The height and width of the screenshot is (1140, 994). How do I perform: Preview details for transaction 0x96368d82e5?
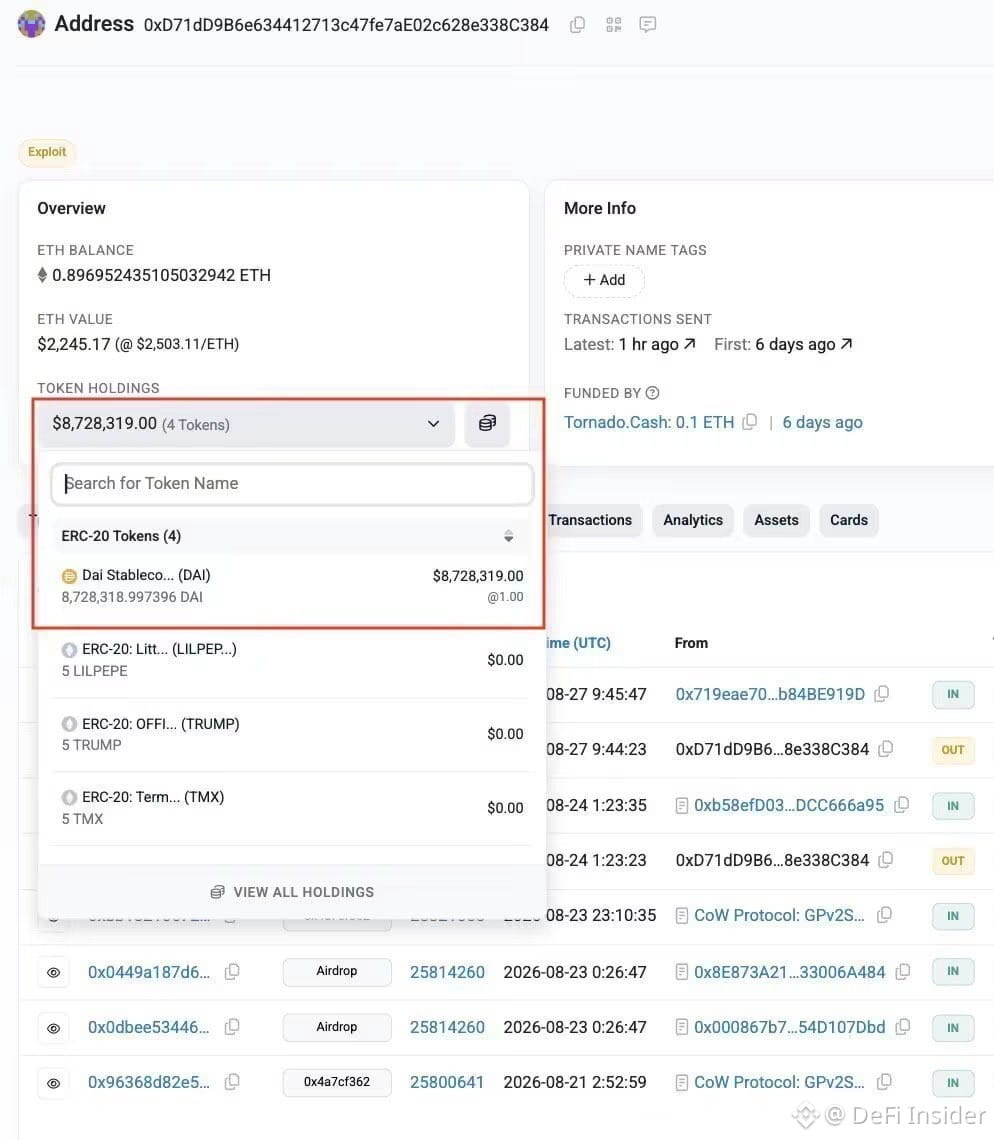click(x=54, y=1083)
